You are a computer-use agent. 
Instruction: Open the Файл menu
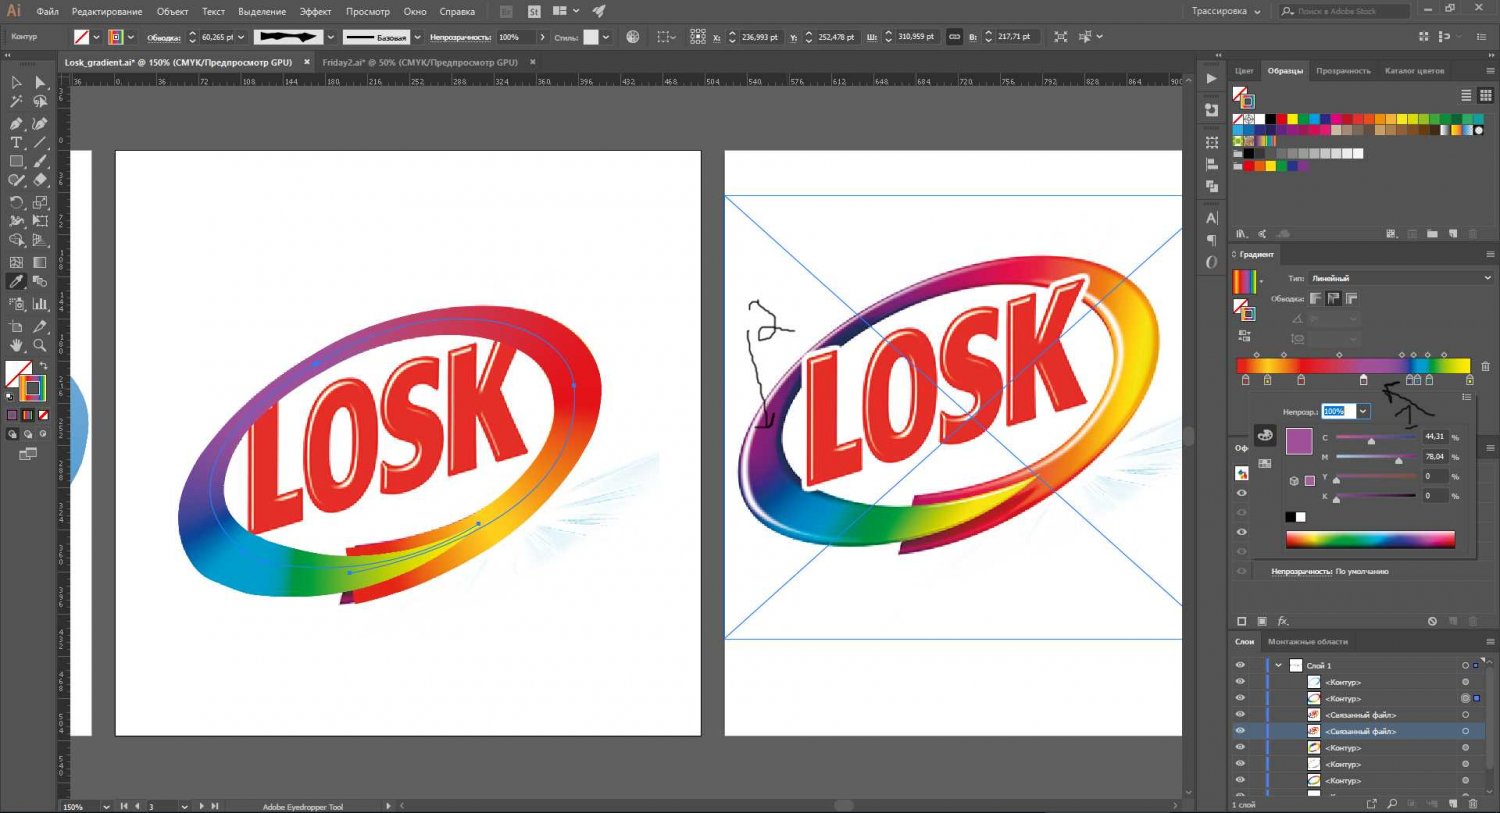point(47,11)
